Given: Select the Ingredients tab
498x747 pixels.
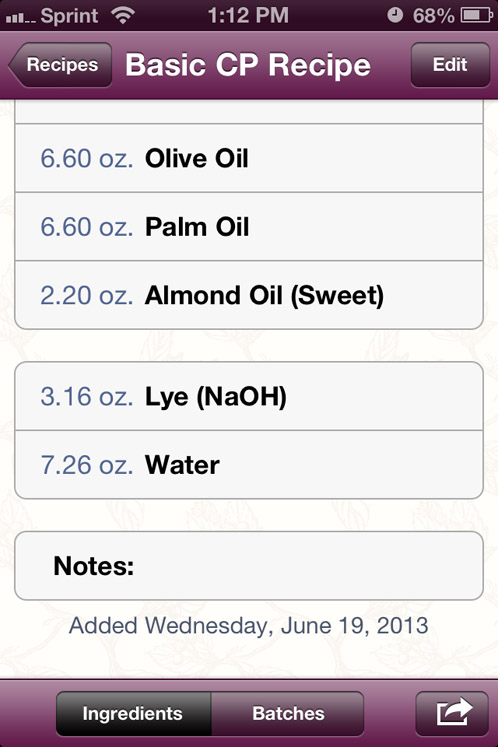Looking at the screenshot, I should tap(133, 713).
